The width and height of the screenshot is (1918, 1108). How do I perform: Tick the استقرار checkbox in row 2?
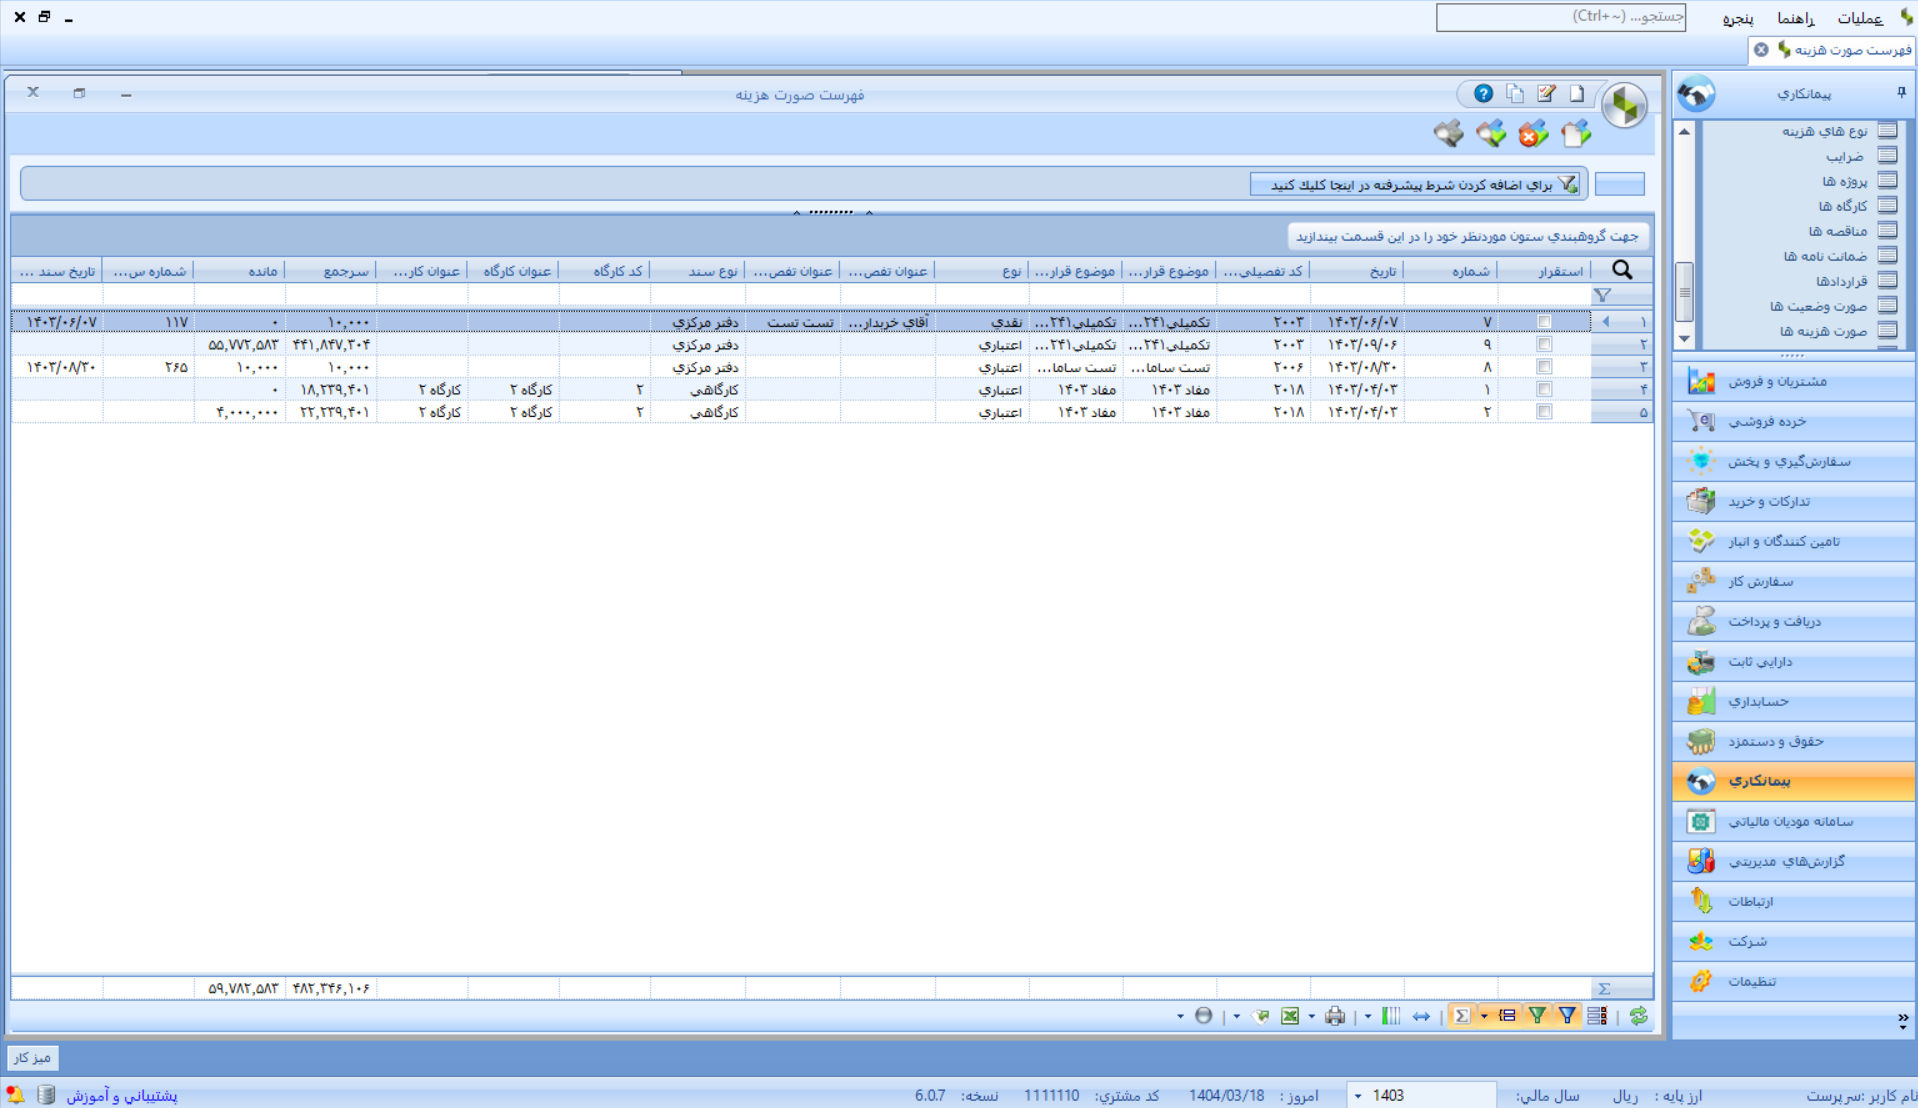coord(1544,344)
